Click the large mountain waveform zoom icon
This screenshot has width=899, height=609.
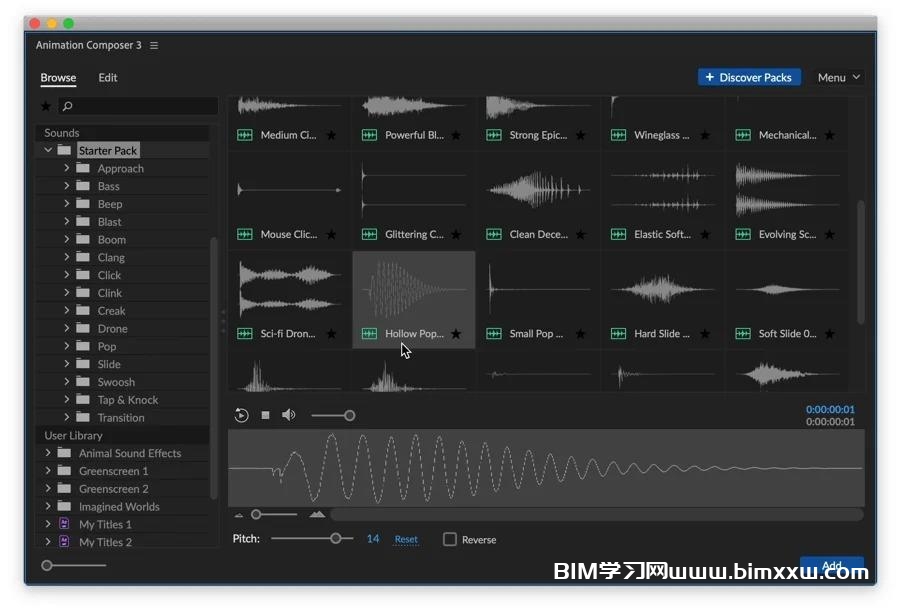click(317, 514)
